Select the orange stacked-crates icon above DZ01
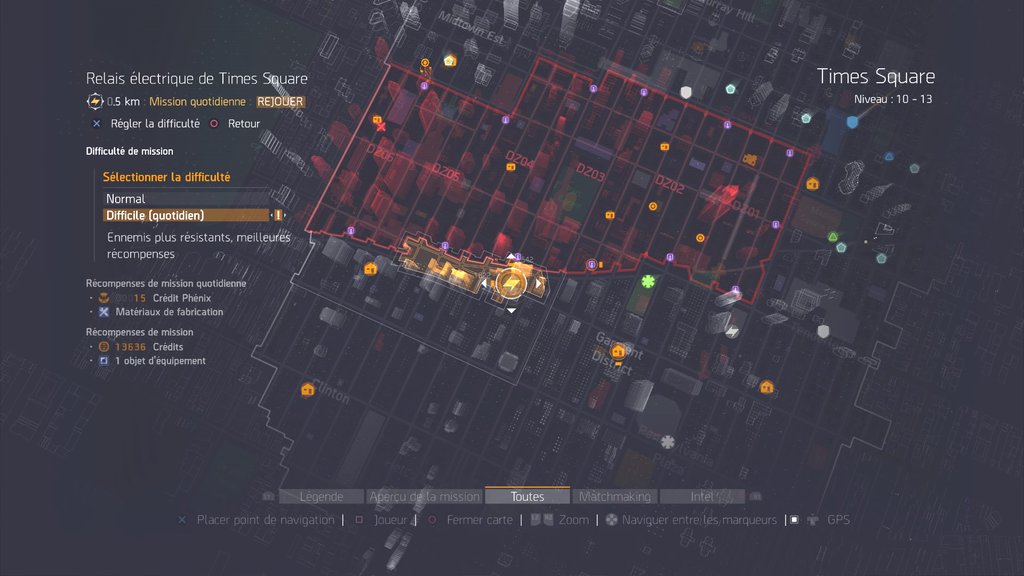 pos(750,159)
